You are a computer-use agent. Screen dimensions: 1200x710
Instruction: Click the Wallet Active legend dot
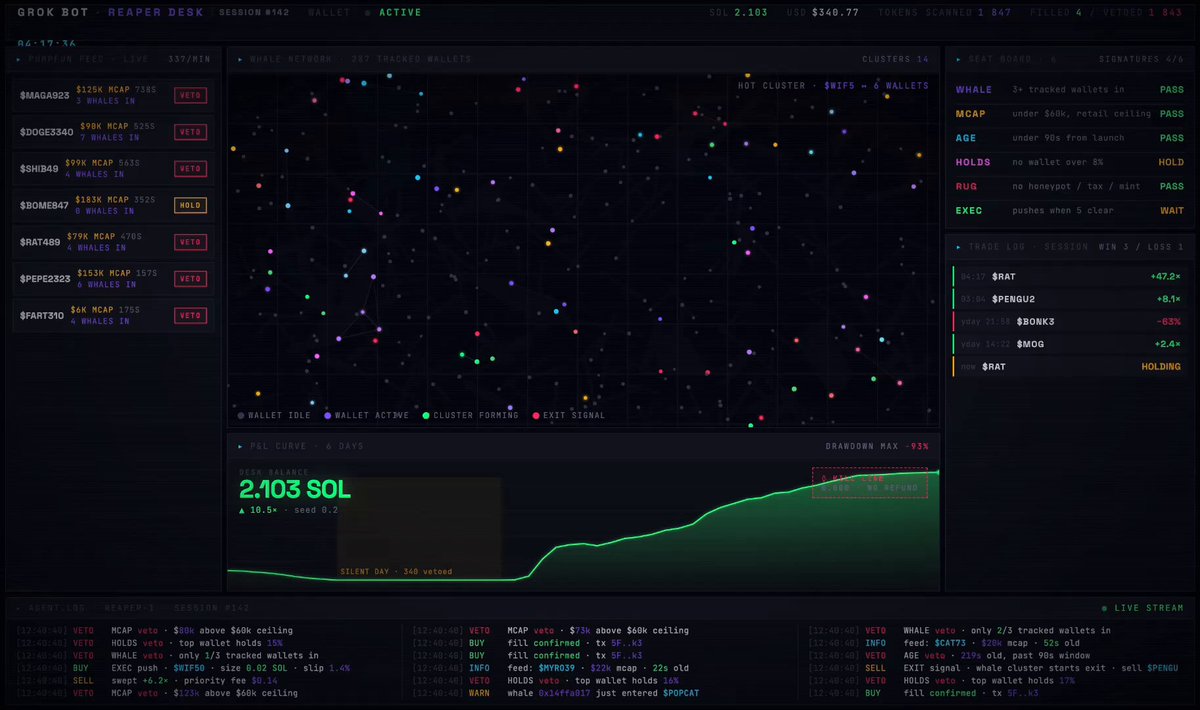[327, 415]
